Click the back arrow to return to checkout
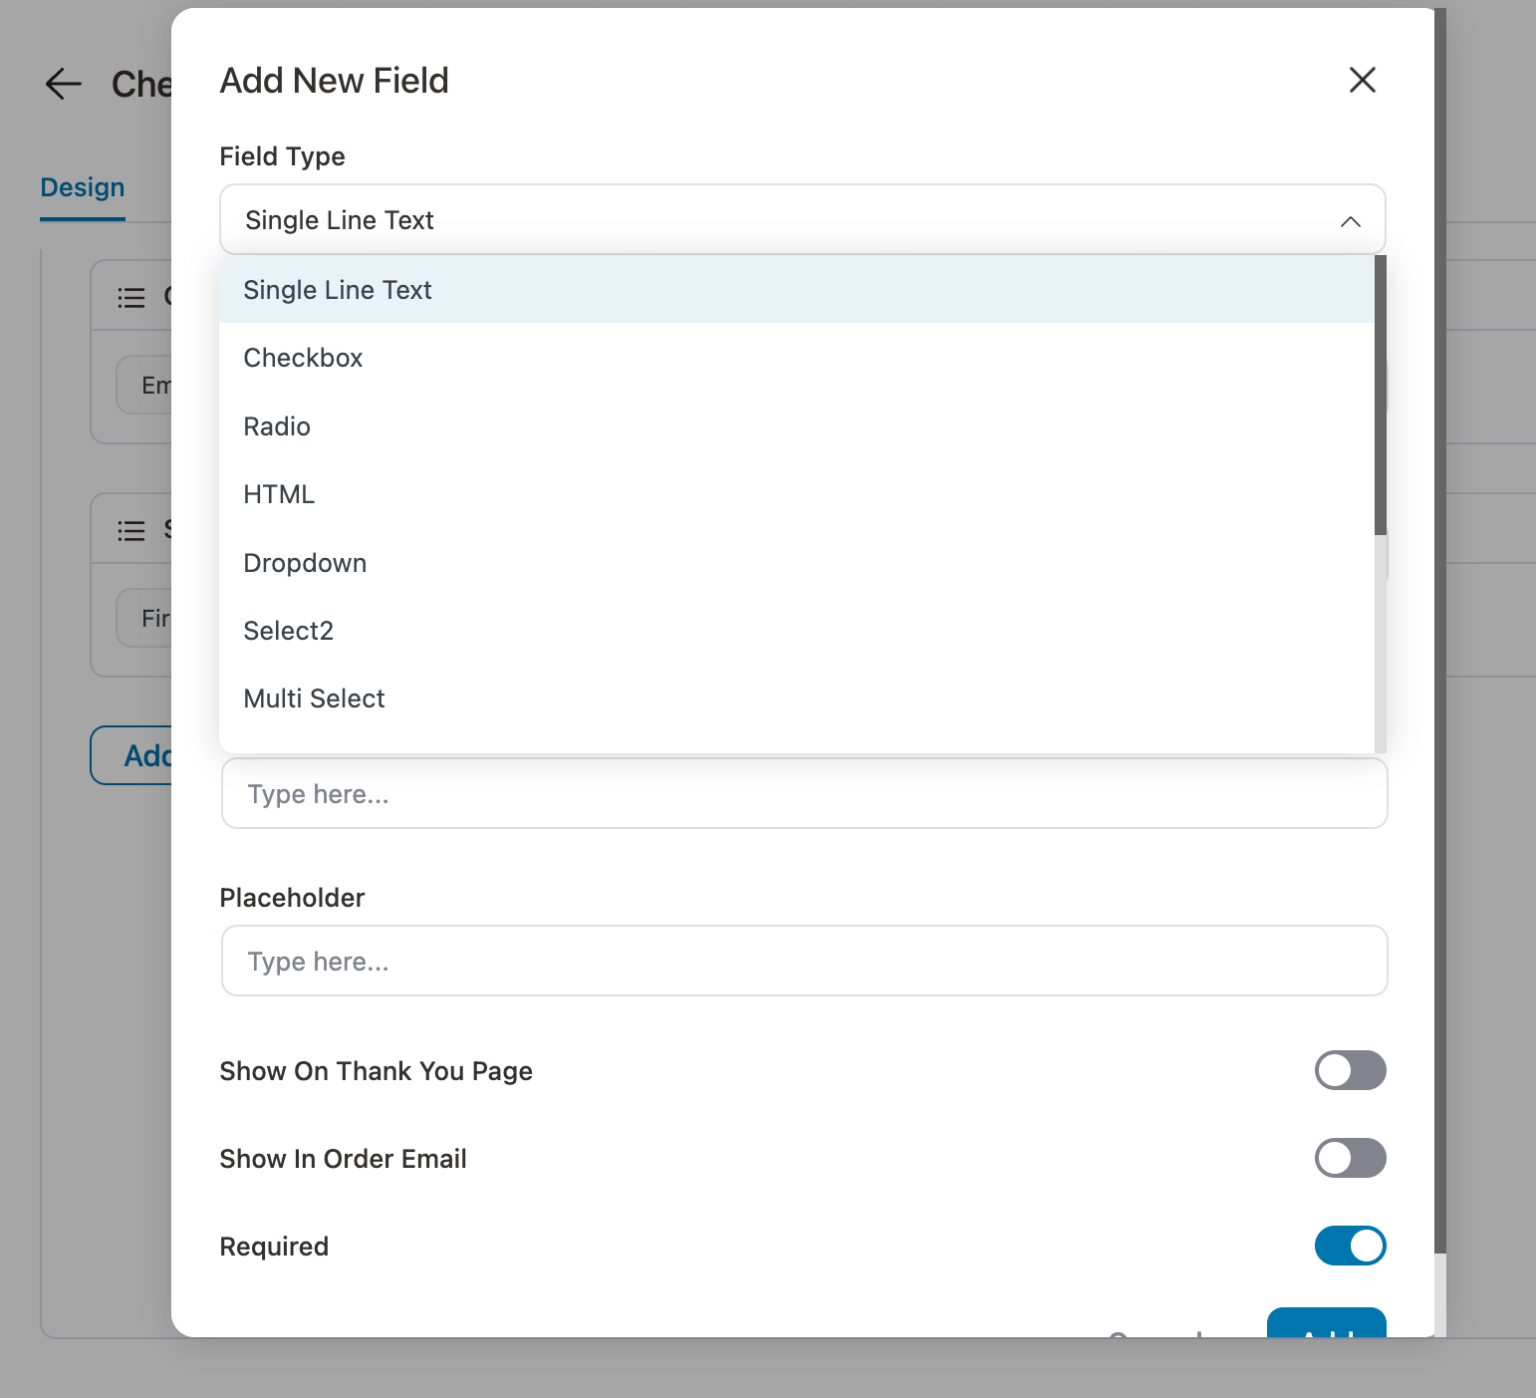1536x1398 pixels. point(63,84)
